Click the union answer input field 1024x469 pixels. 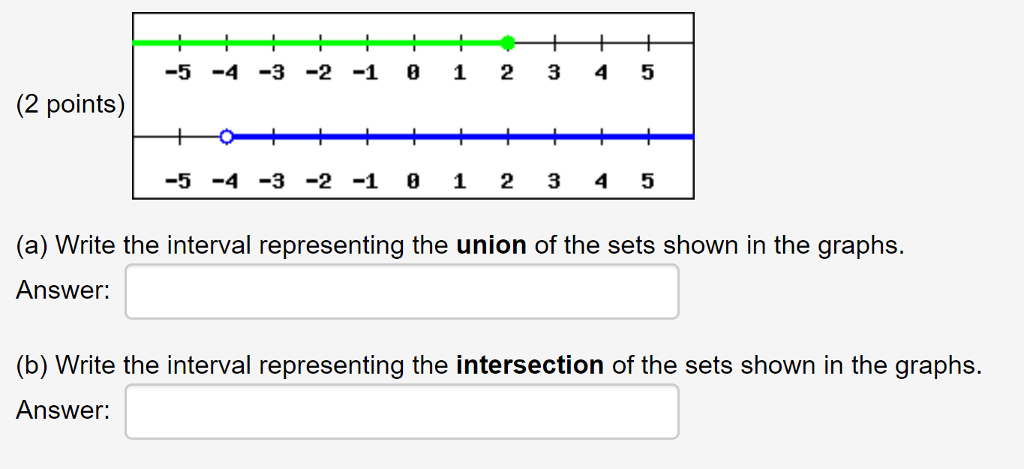point(401,291)
